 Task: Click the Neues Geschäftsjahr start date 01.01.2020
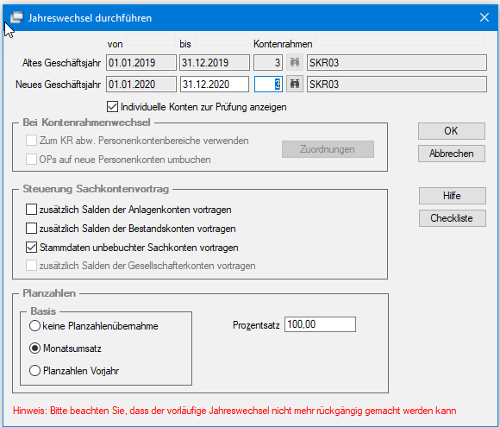[x=141, y=84]
